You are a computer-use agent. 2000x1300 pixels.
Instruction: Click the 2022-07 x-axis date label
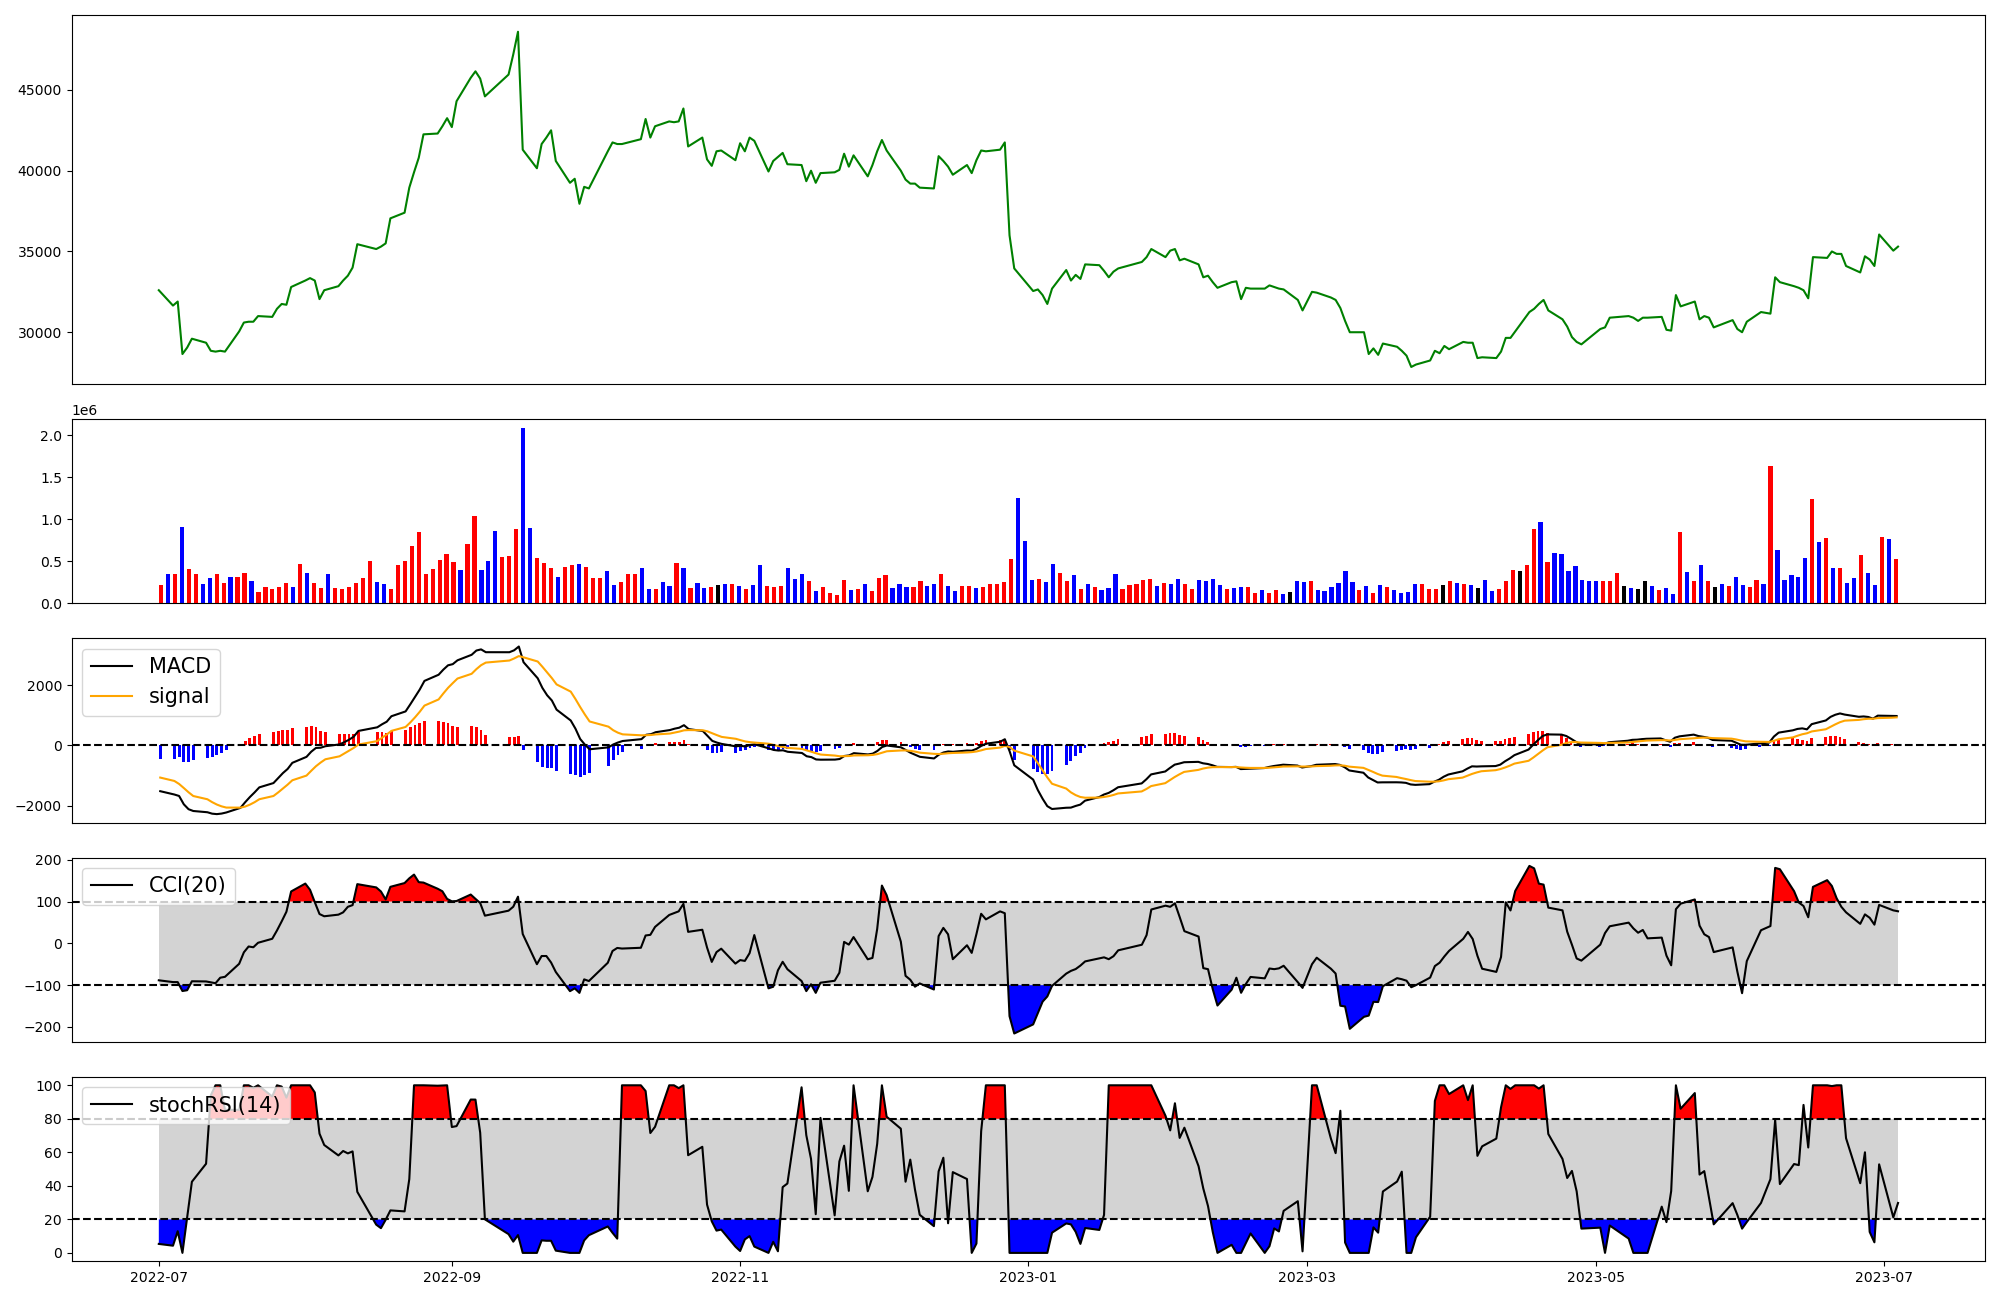pos(159,1277)
